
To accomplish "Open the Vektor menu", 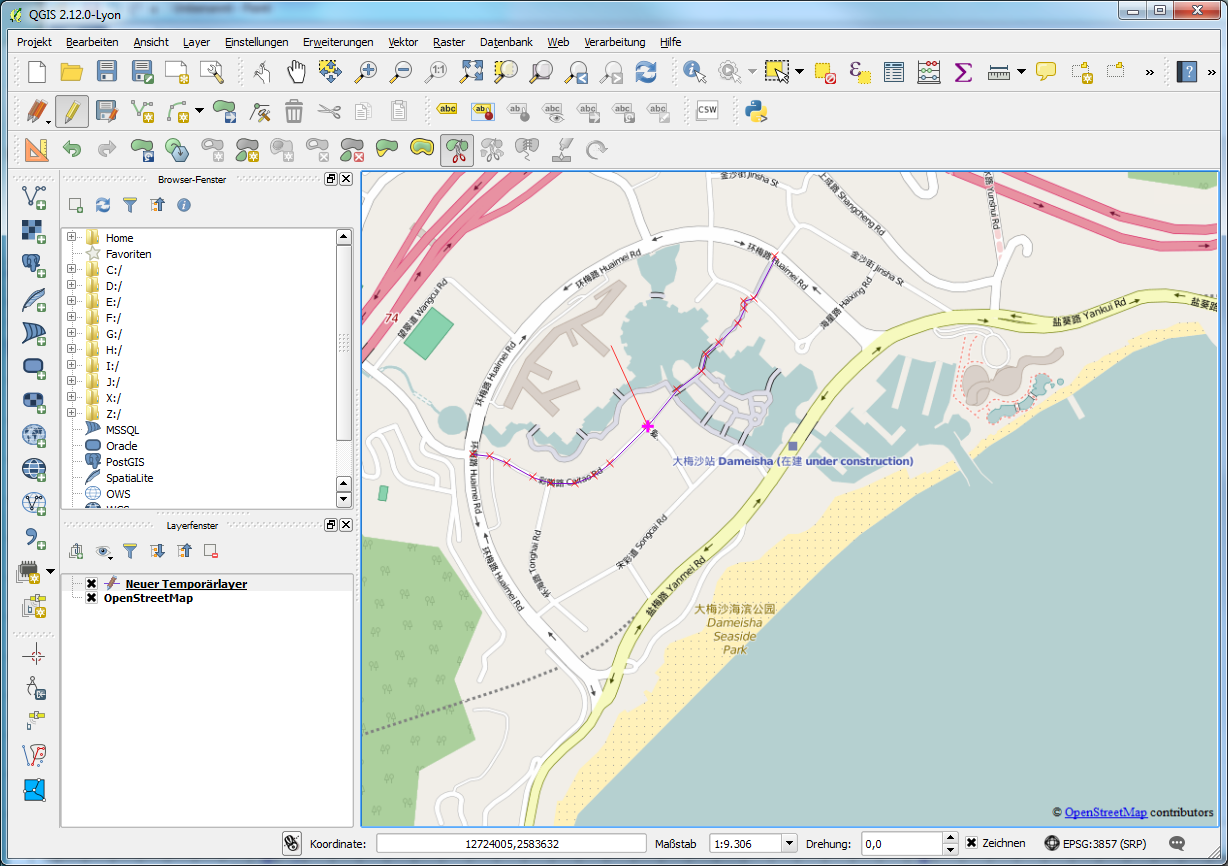I will pyautogui.click(x=403, y=42).
